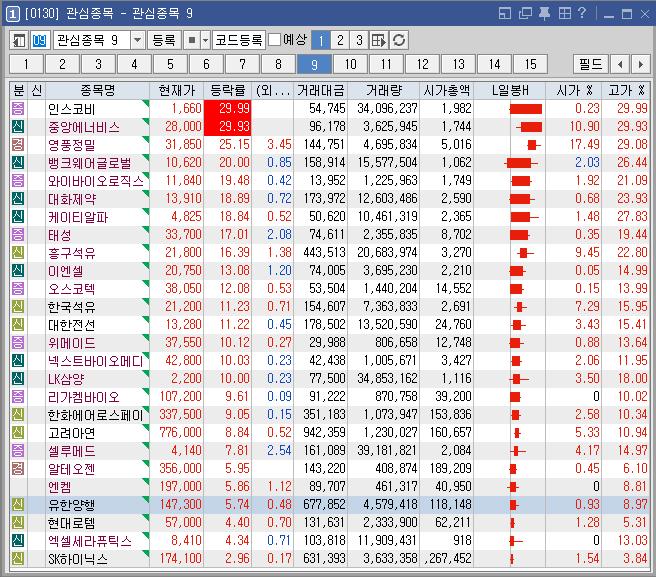The width and height of the screenshot is (656, 577).
Task: Click the 증 badge on the 위메이드 row
Action: 18,342
